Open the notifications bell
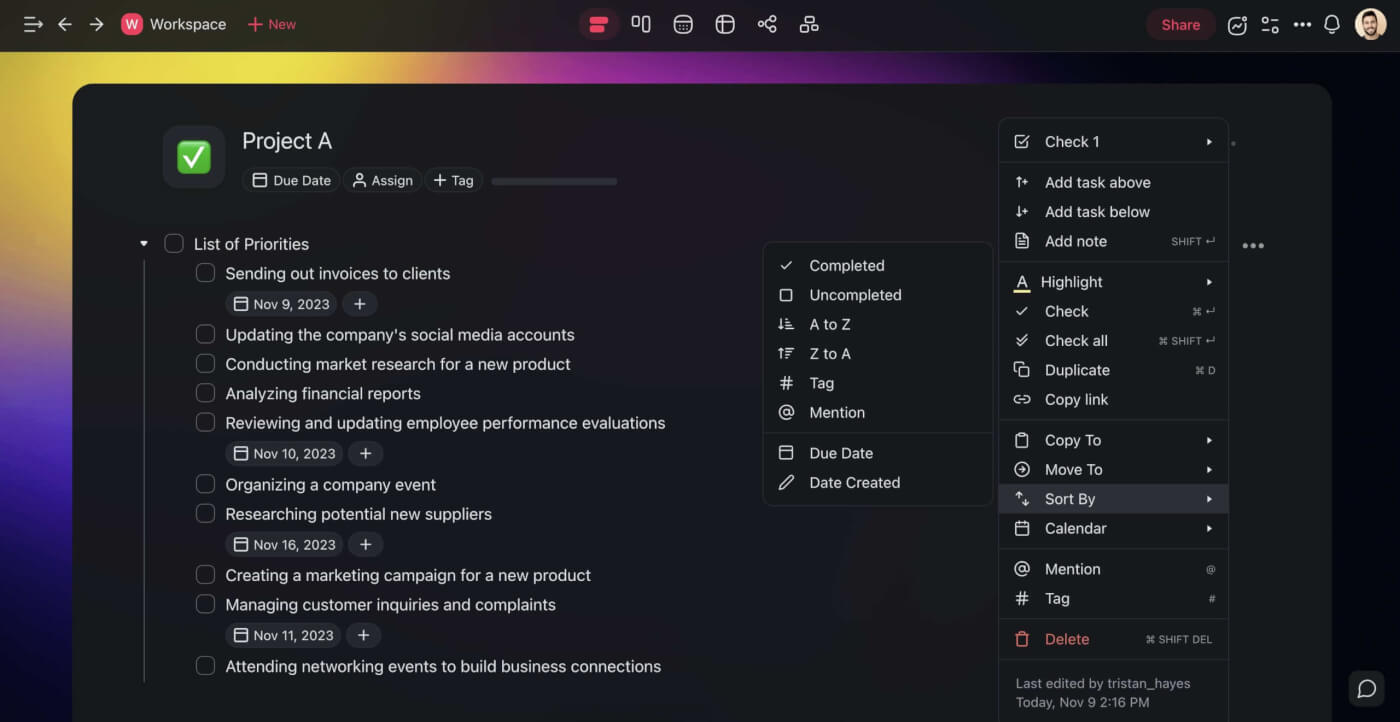Viewport: 1400px width, 722px height. [x=1332, y=24]
